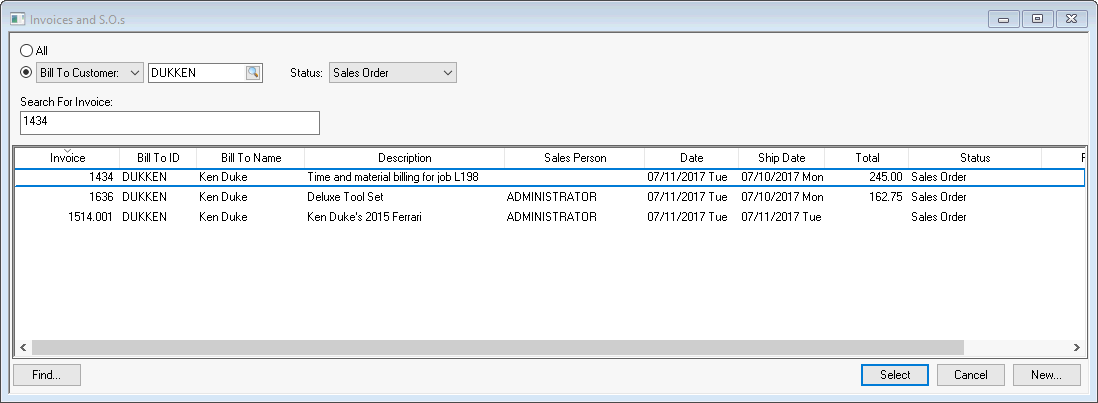Click the Invoices window title bar icon
This screenshot has width=1098, height=403.
tap(17, 19)
